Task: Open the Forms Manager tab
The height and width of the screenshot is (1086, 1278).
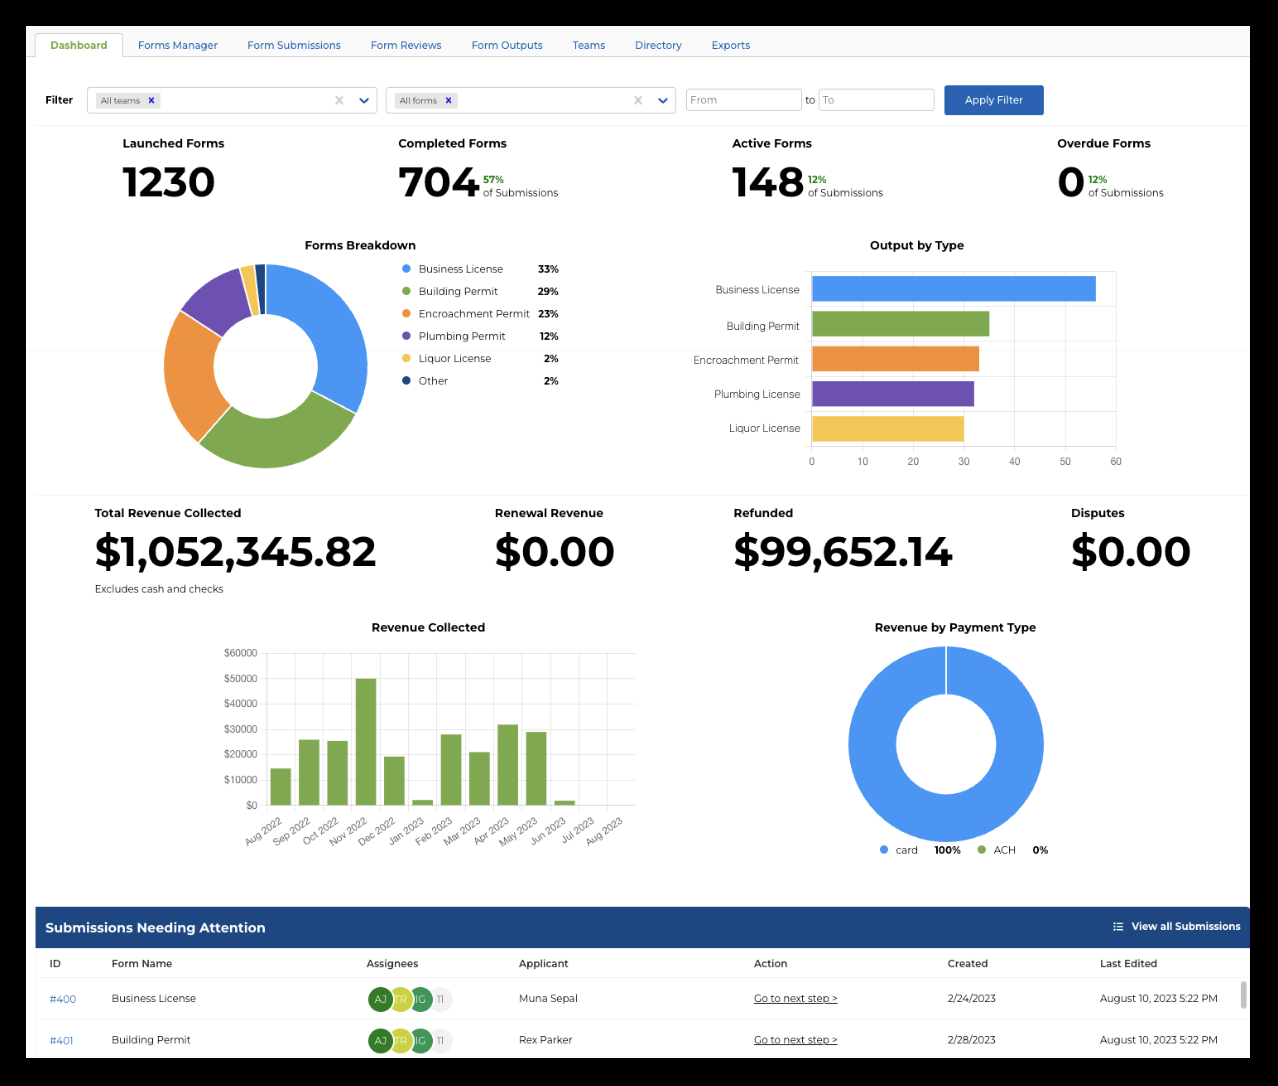Action: click(178, 45)
